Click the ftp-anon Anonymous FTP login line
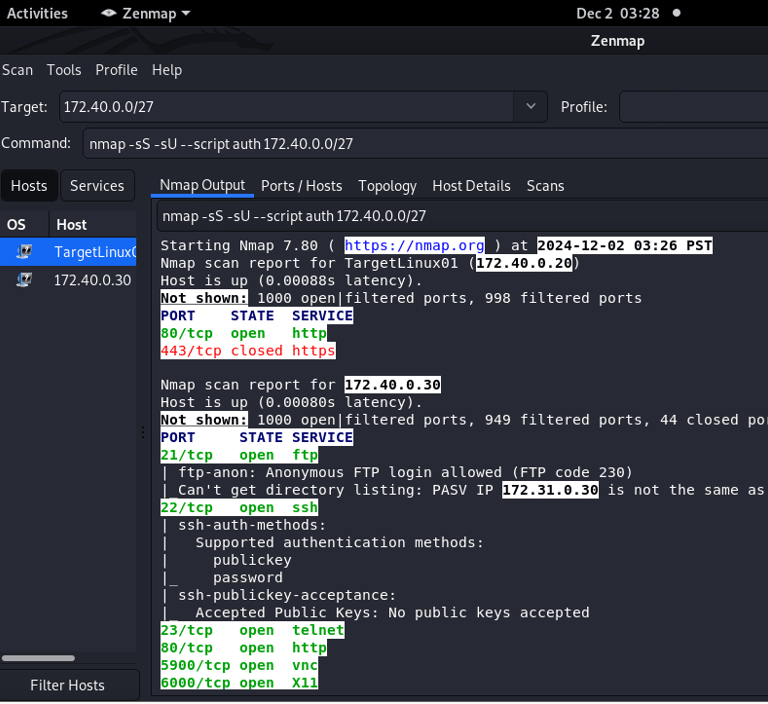This screenshot has width=768, height=704. [397, 472]
